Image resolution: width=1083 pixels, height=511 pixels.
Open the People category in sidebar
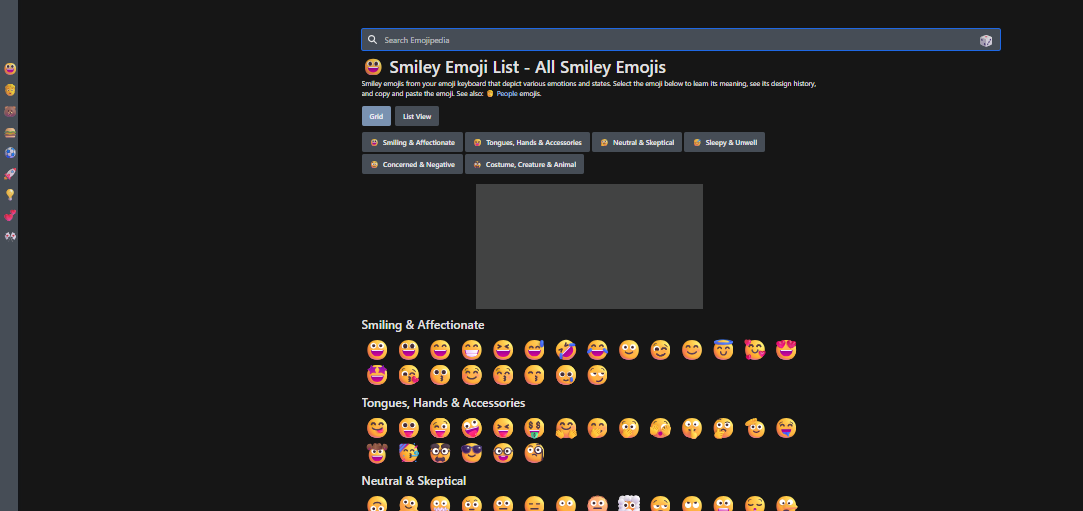tap(10, 90)
